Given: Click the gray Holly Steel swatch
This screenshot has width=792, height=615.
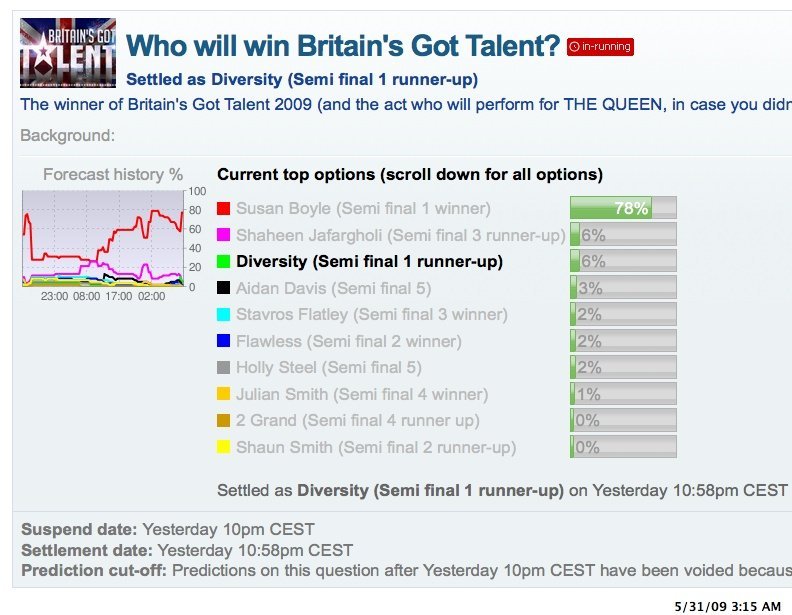Looking at the screenshot, I should [x=223, y=367].
